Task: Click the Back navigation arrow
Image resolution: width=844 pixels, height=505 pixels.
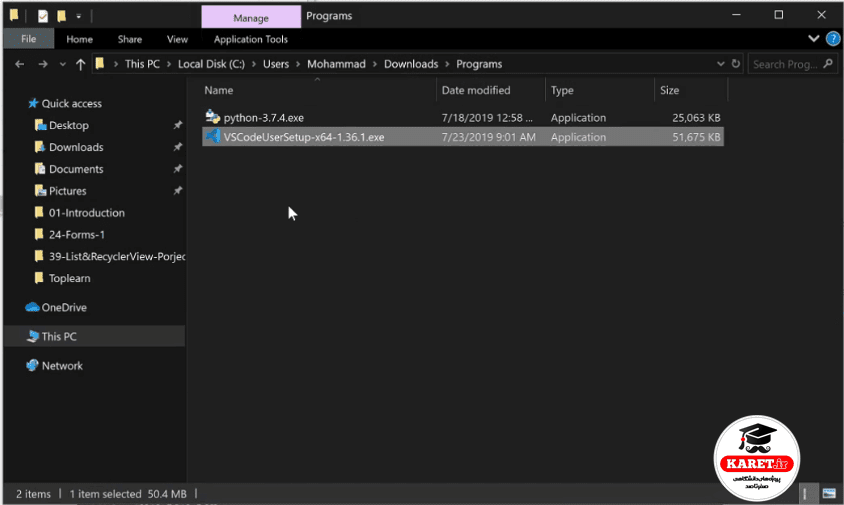Action: pos(20,64)
